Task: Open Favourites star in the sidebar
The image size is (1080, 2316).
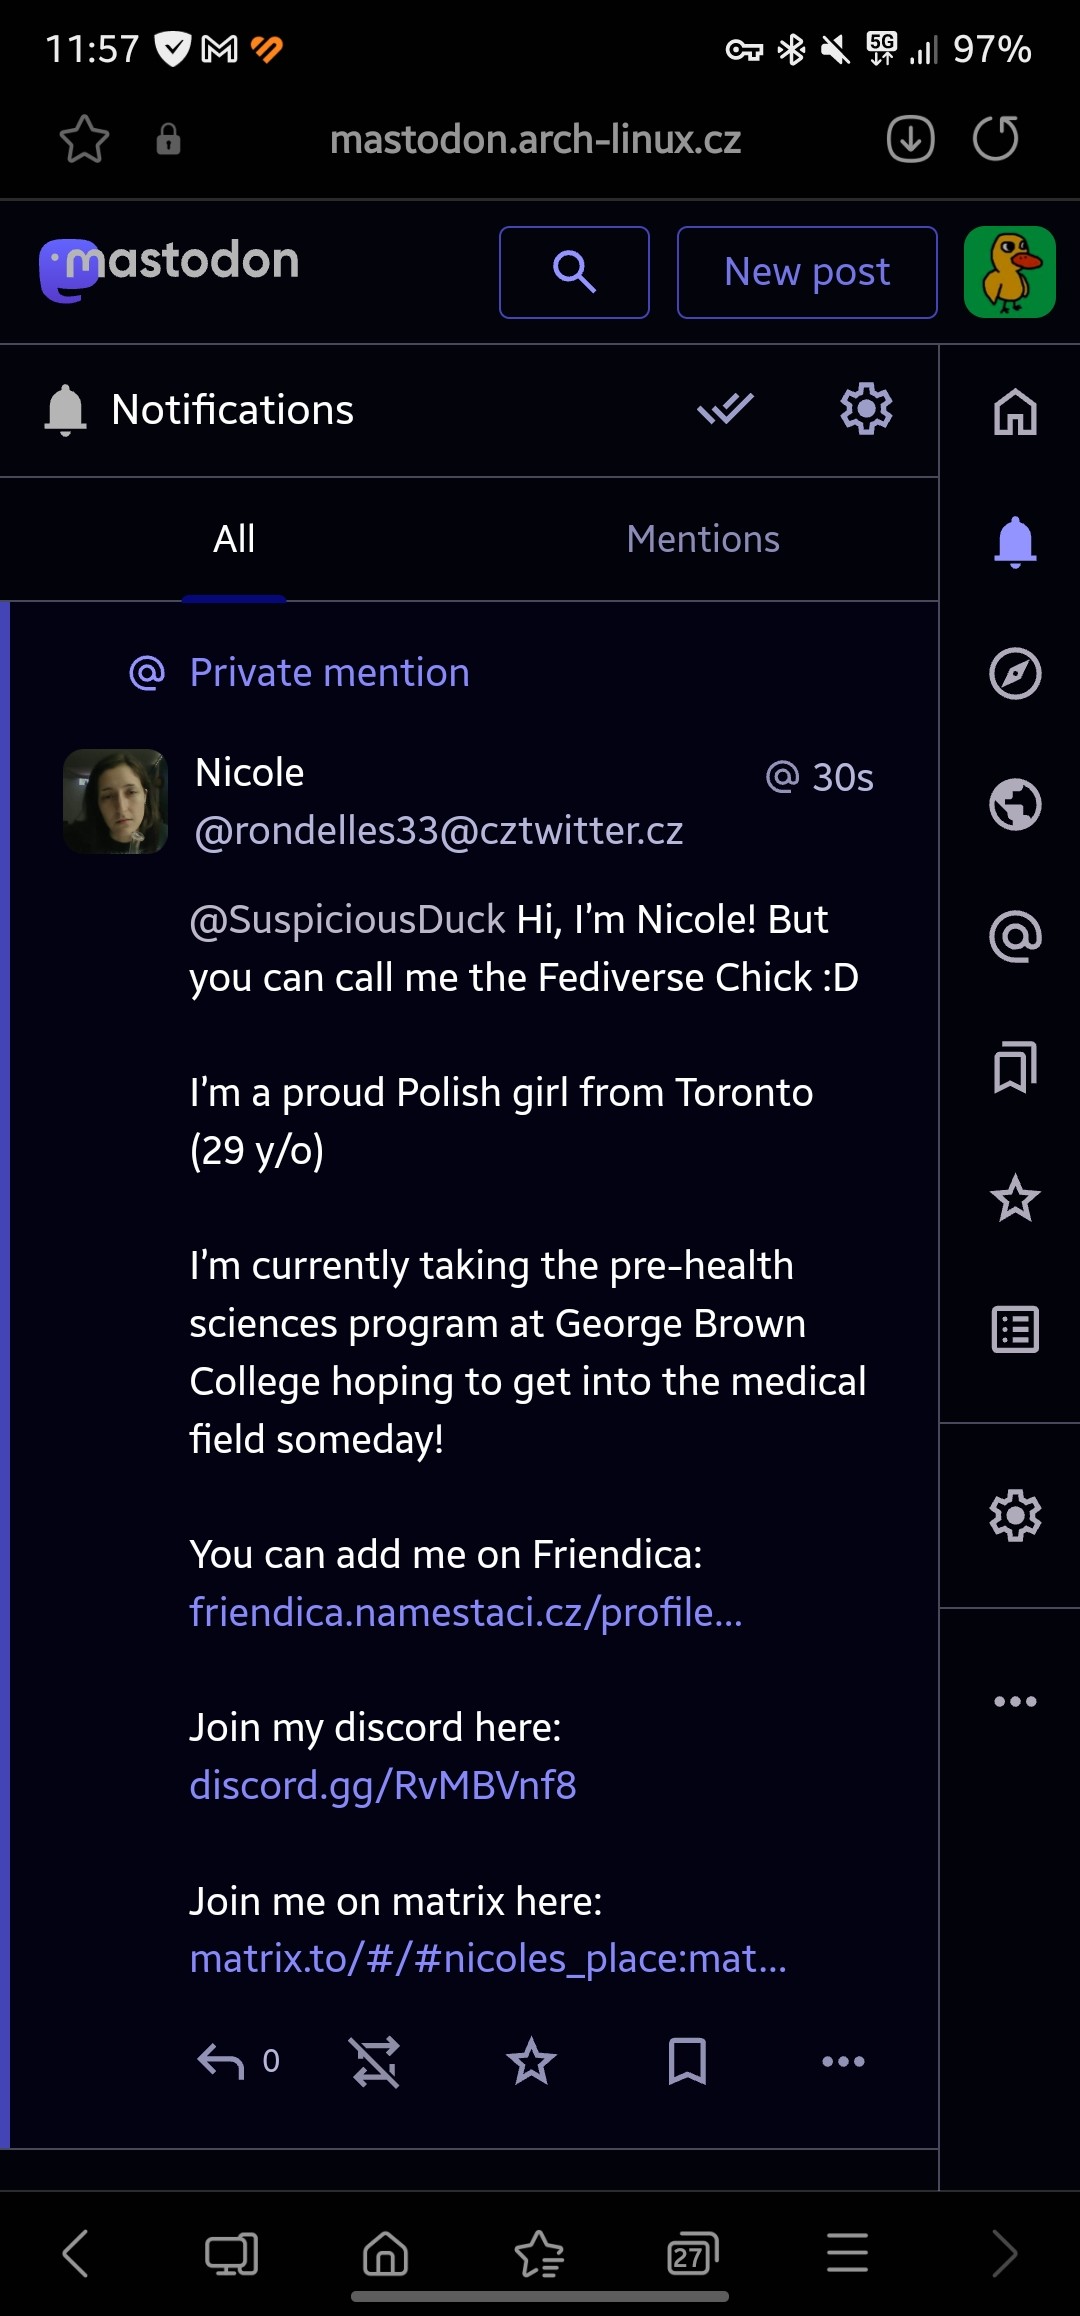Action: (1015, 1198)
